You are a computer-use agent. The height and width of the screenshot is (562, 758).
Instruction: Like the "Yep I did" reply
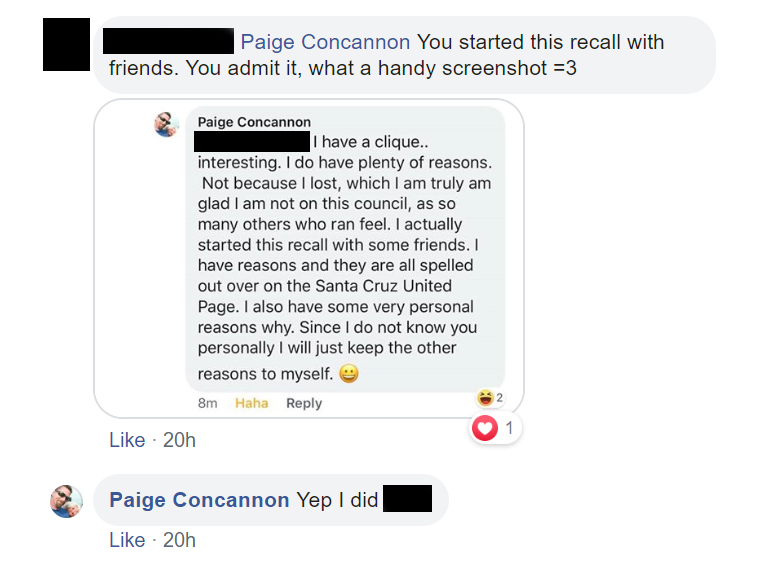(127, 540)
